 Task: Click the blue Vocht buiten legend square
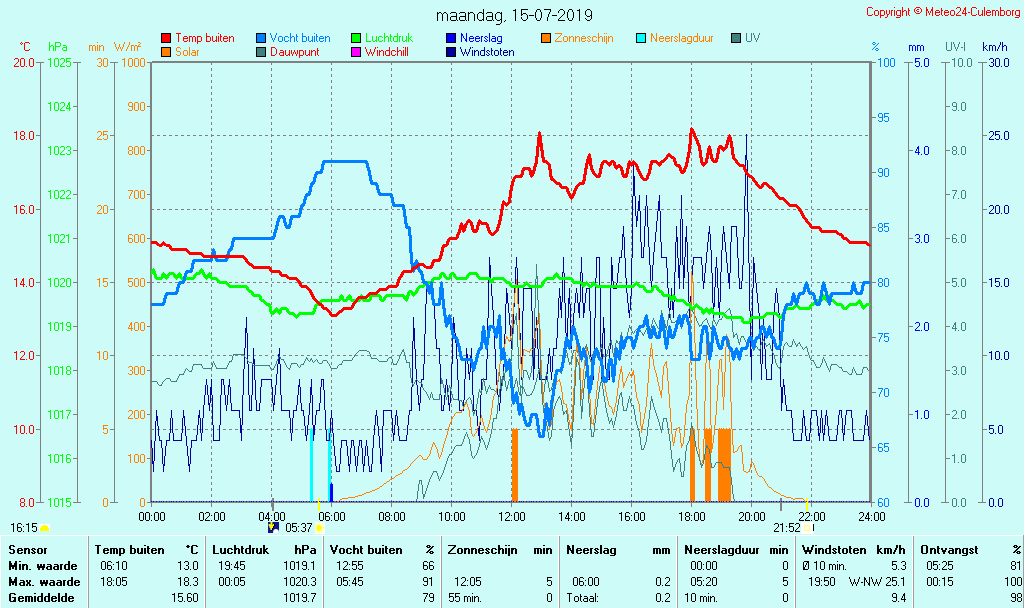click(x=261, y=38)
